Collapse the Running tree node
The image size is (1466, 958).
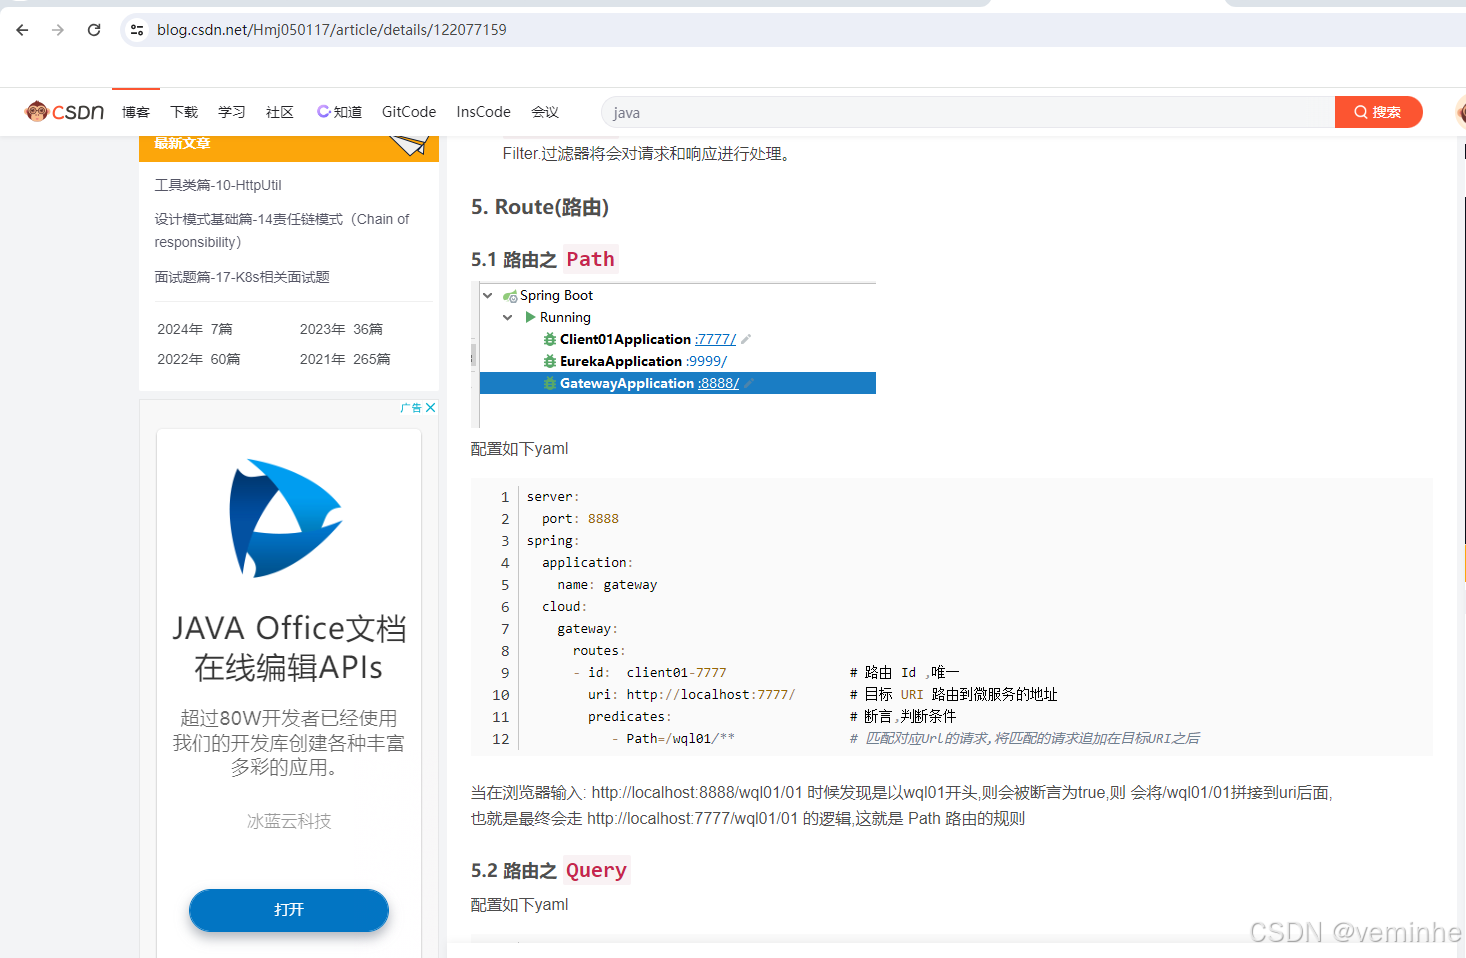[x=508, y=317]
